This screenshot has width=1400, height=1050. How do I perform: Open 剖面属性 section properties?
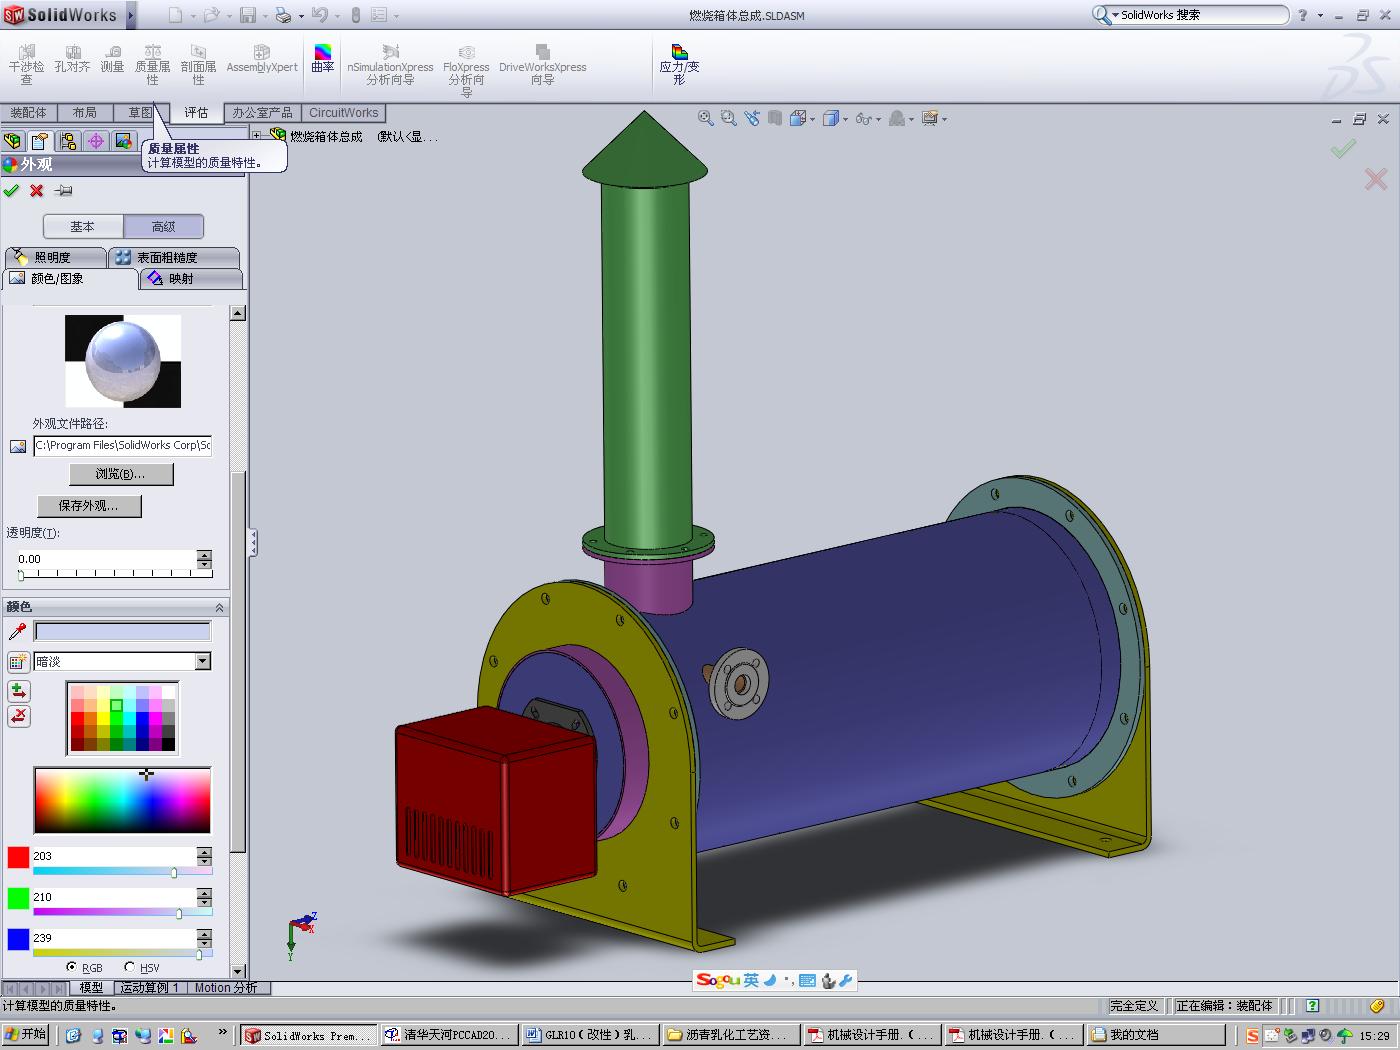pos(198,64)
